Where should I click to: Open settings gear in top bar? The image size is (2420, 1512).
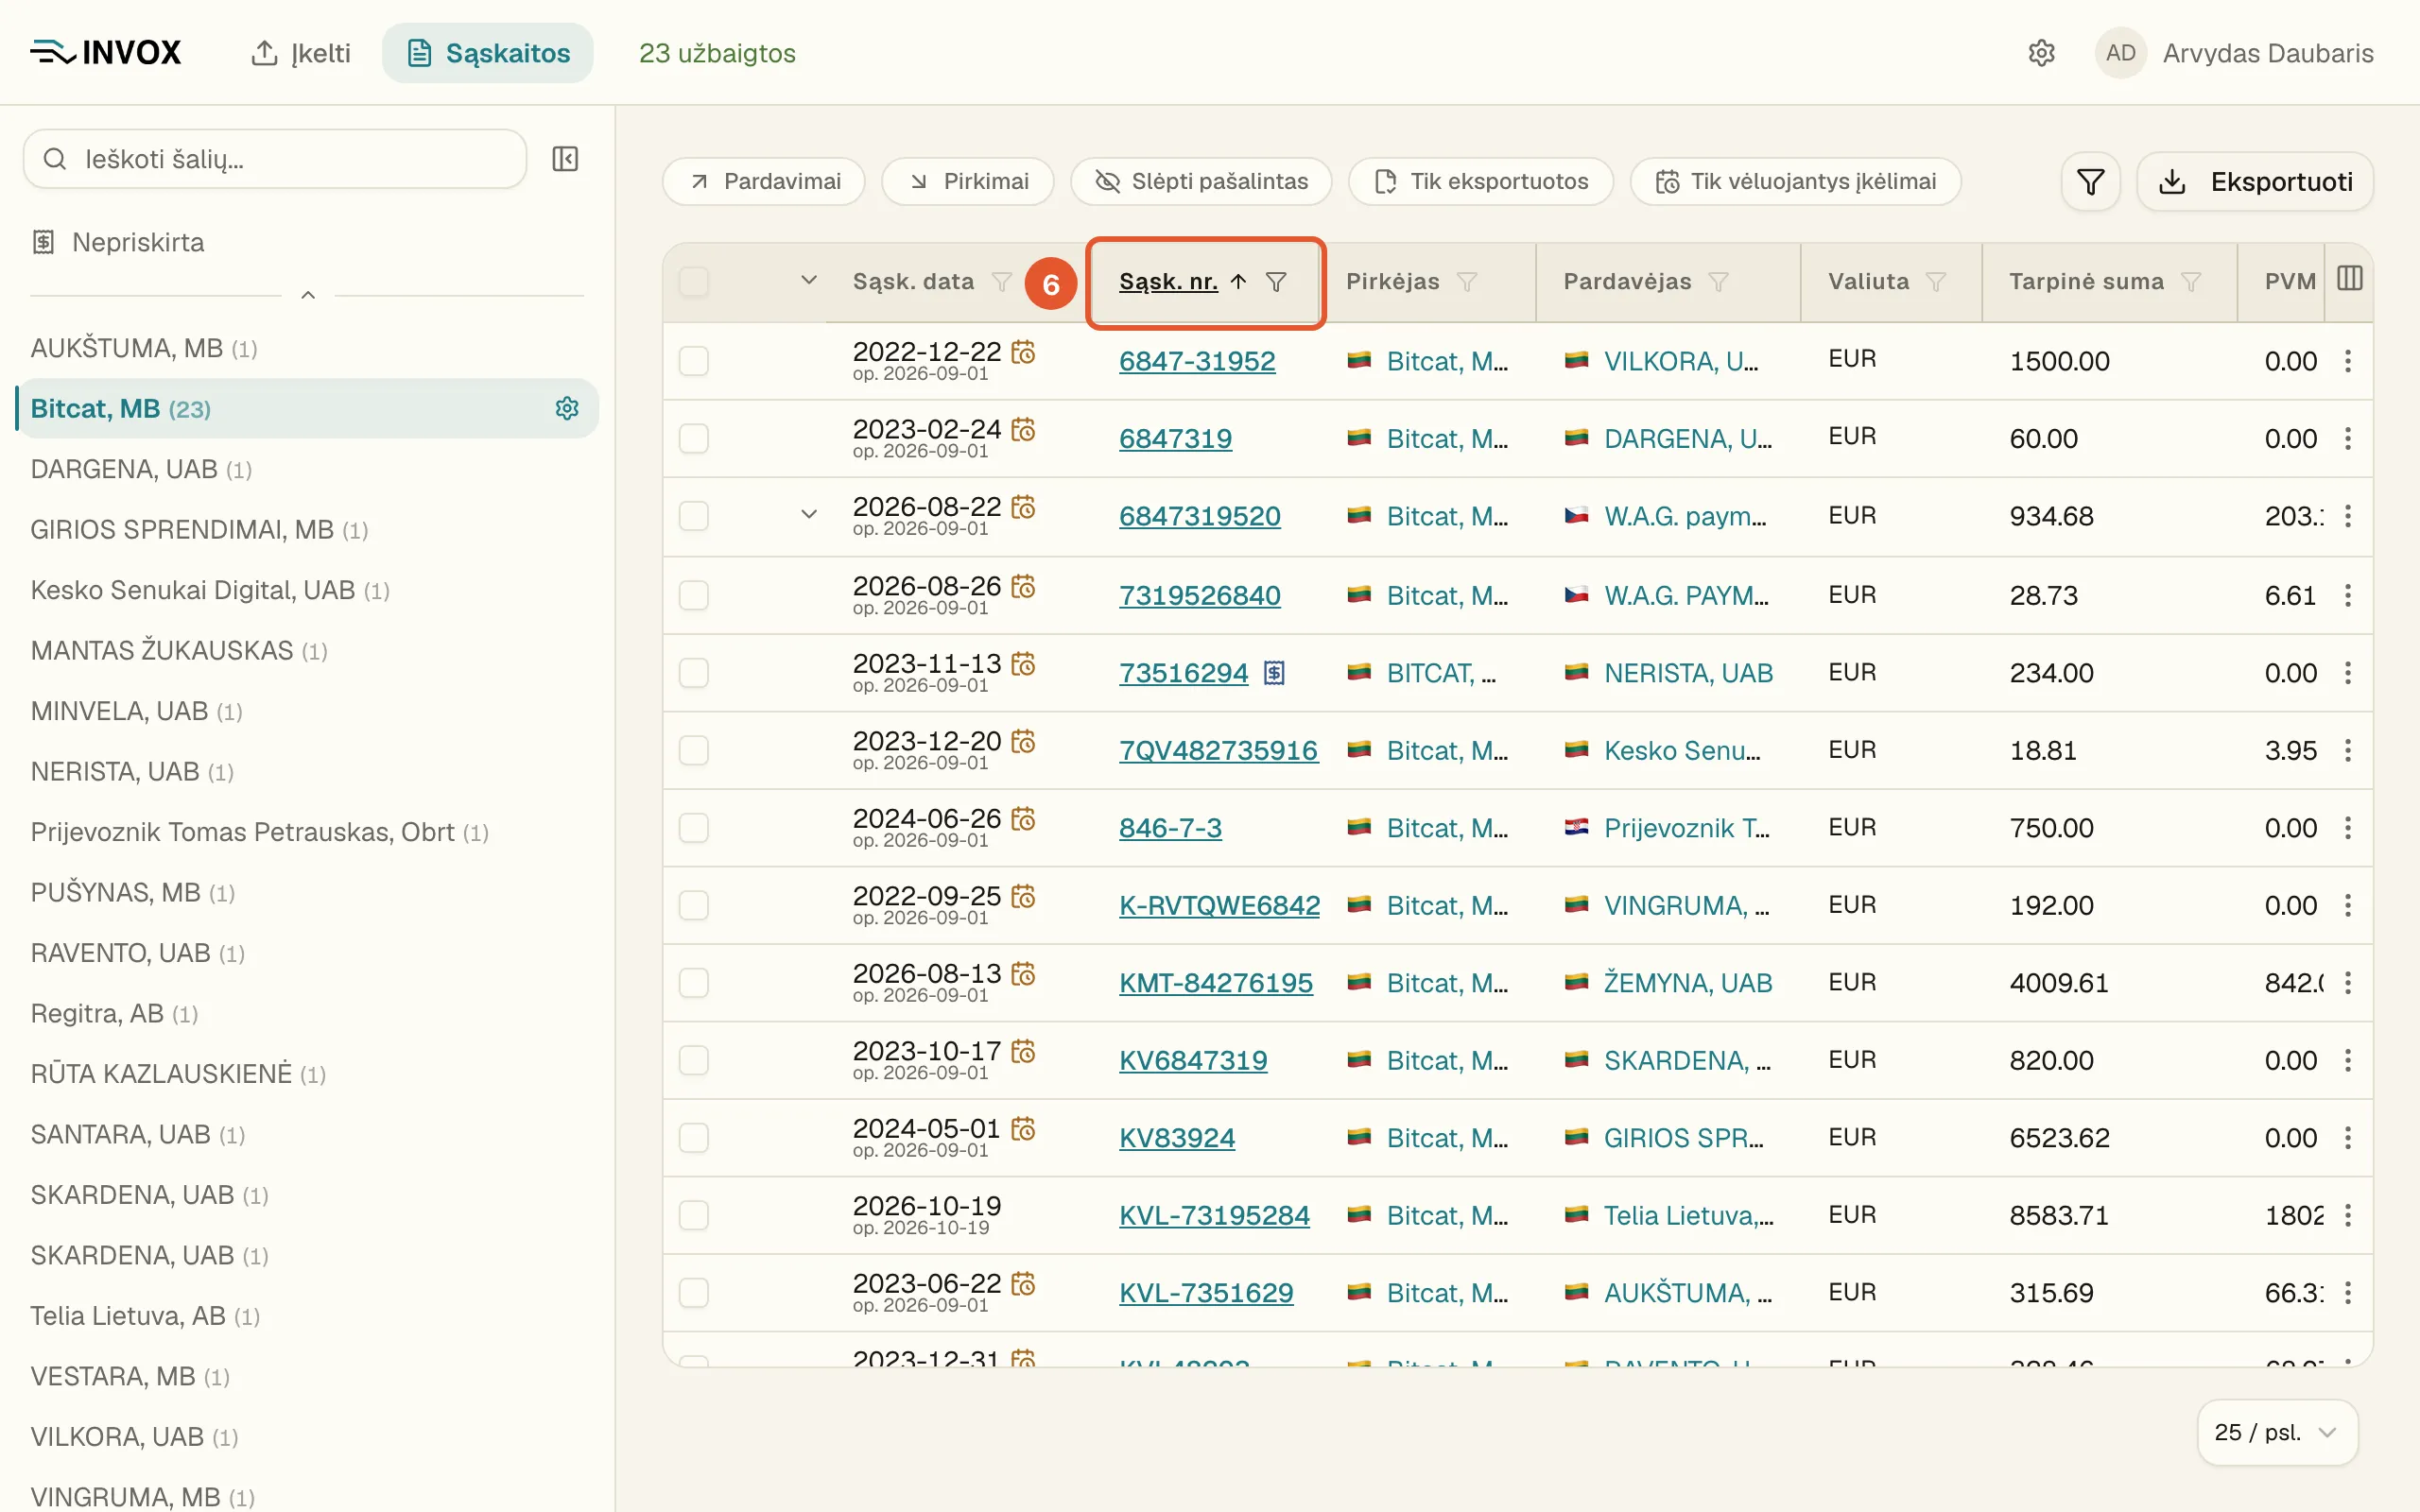point(2041,53)
